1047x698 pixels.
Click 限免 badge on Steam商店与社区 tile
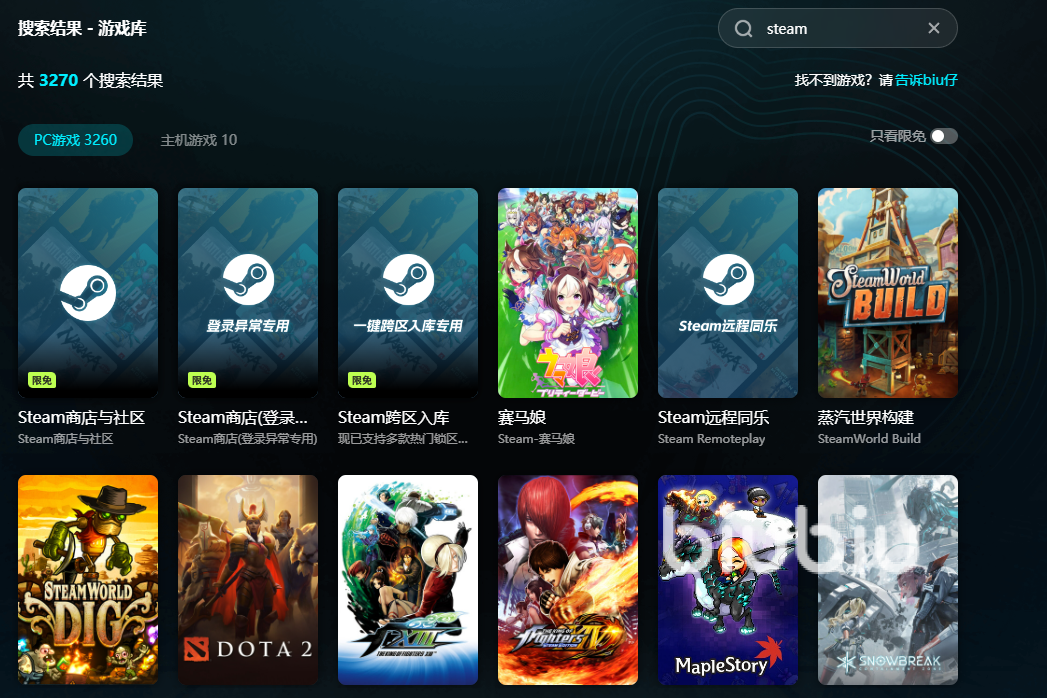coord(41,380)
